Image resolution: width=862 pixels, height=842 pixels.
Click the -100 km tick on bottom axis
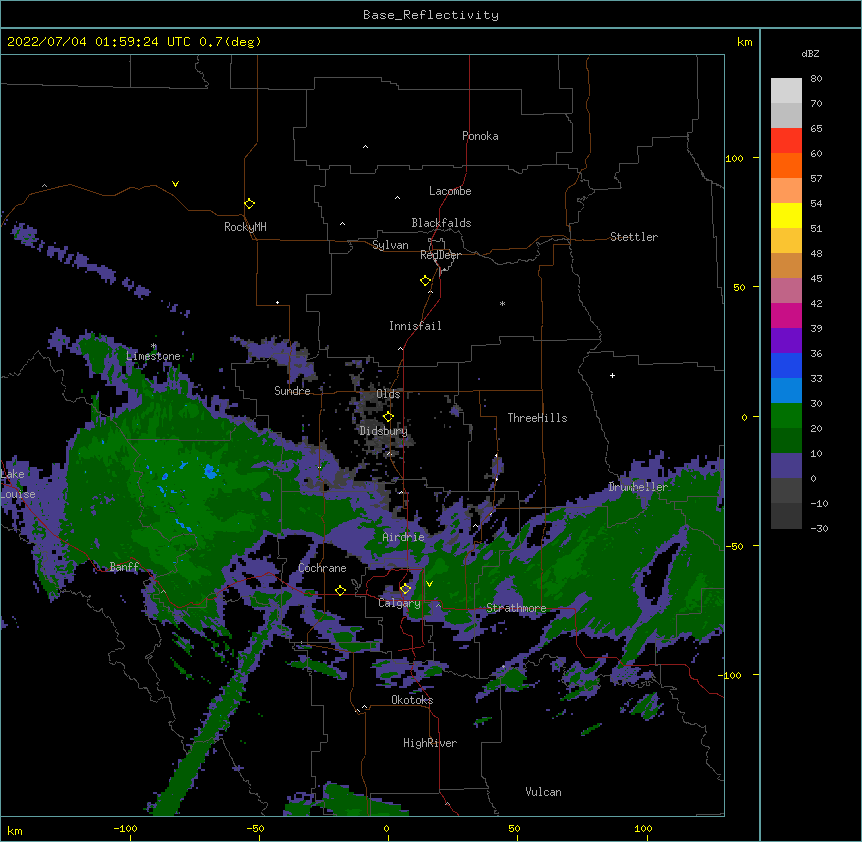(125, 828)
